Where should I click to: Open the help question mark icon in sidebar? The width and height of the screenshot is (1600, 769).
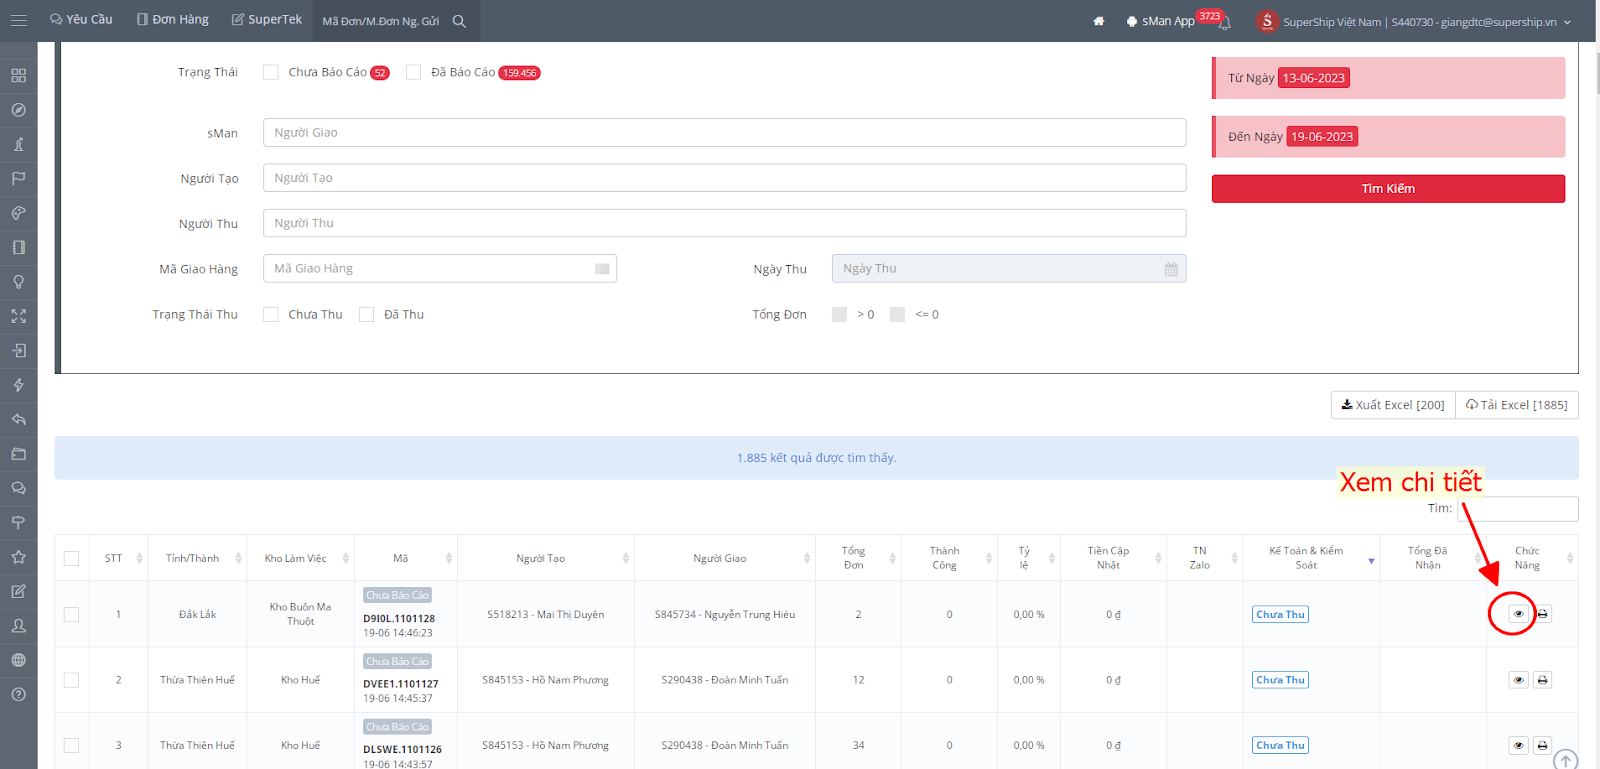[18, 694]
